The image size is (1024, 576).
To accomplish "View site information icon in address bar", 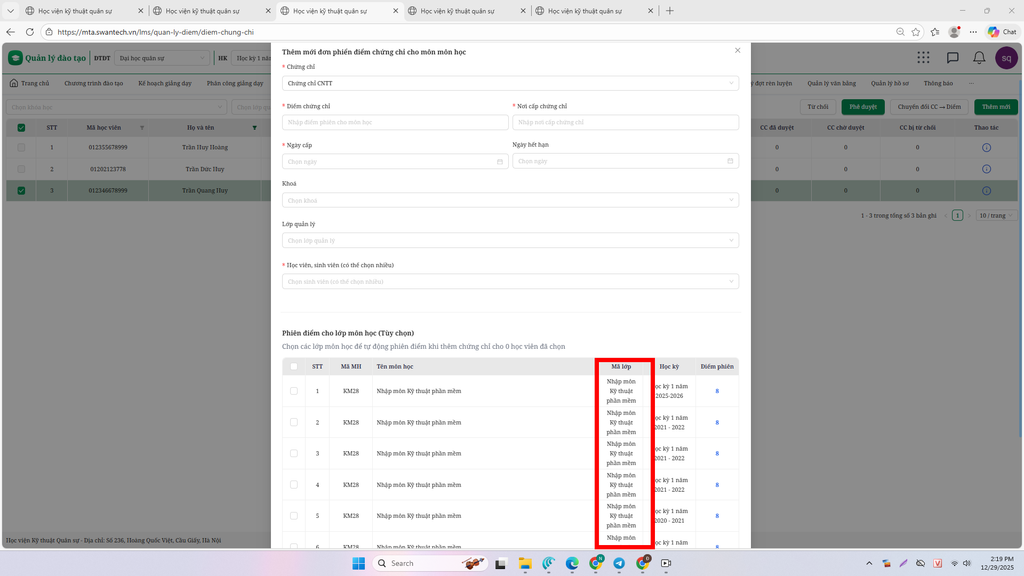I will coord(49,32).
